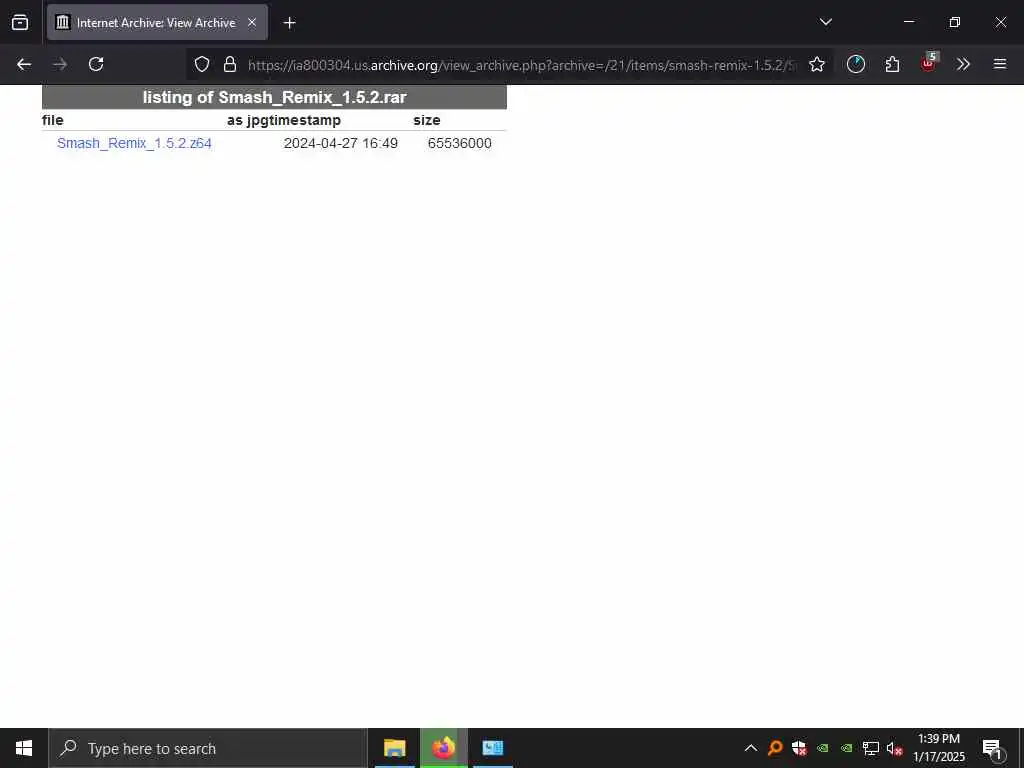Viewport: 1024px width, 768px height.
Task: Open the muted volume tray icon
Action: (x=894, y=748)
